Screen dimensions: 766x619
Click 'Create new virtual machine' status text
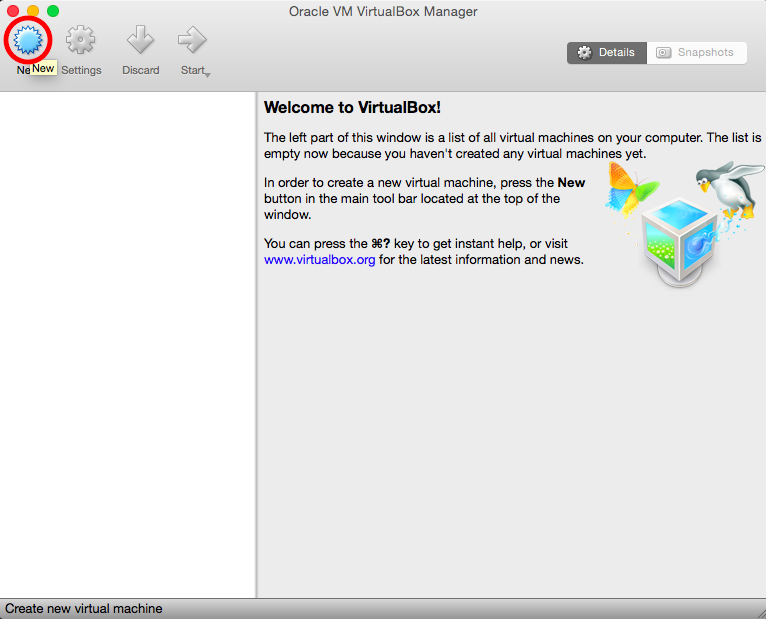pyautogui.click(x=84, y=608)
